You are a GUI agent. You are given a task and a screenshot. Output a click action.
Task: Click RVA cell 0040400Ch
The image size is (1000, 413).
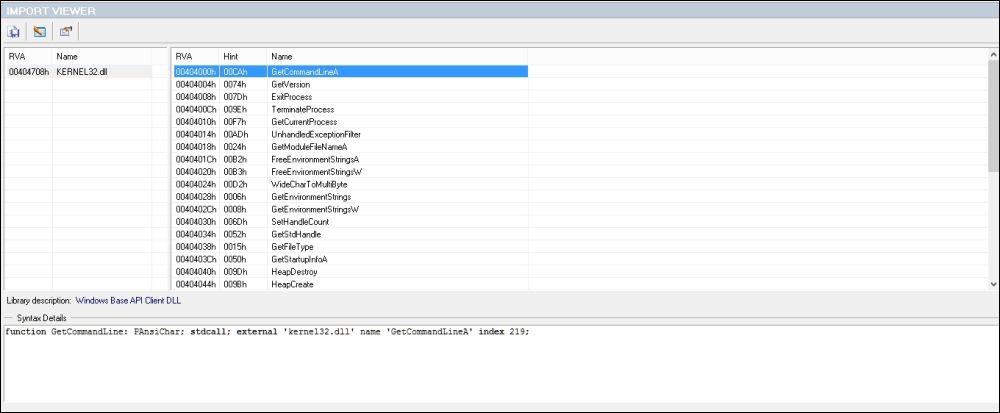coord(196,110)
